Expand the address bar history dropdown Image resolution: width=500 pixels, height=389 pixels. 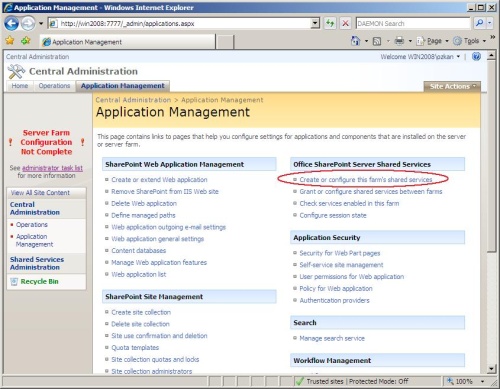click(315, 23)
